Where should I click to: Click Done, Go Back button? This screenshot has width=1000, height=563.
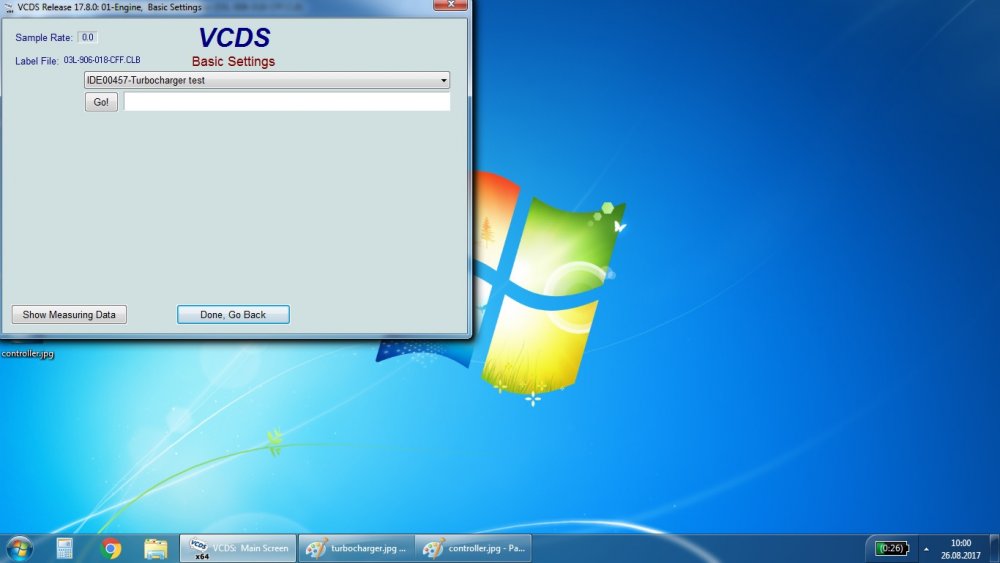[233, 314]
